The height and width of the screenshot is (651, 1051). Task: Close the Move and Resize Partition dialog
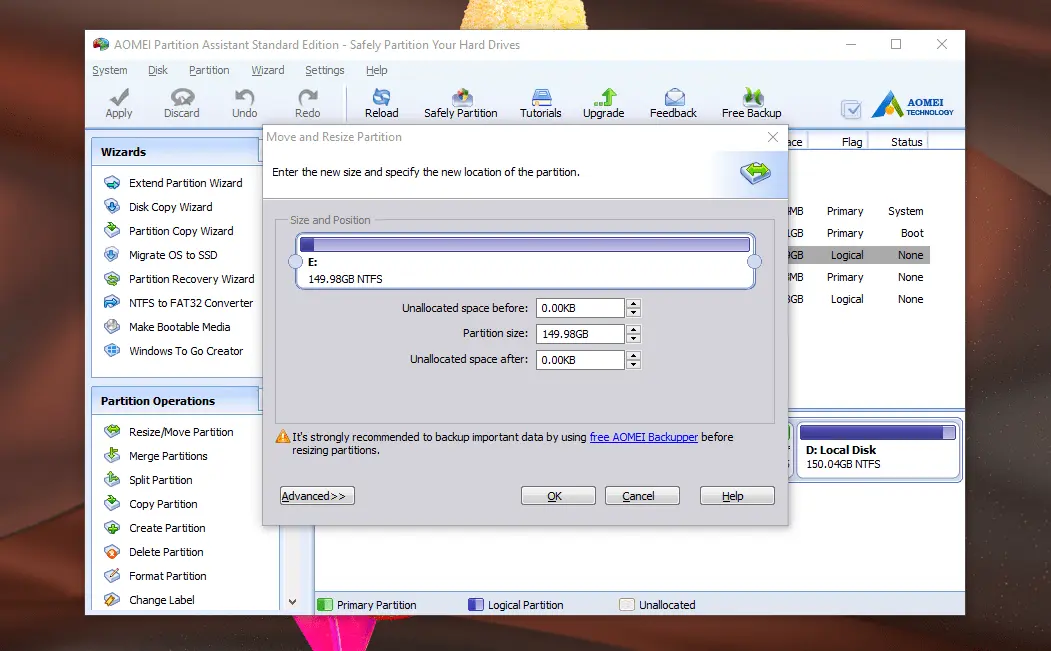point(773,137)
